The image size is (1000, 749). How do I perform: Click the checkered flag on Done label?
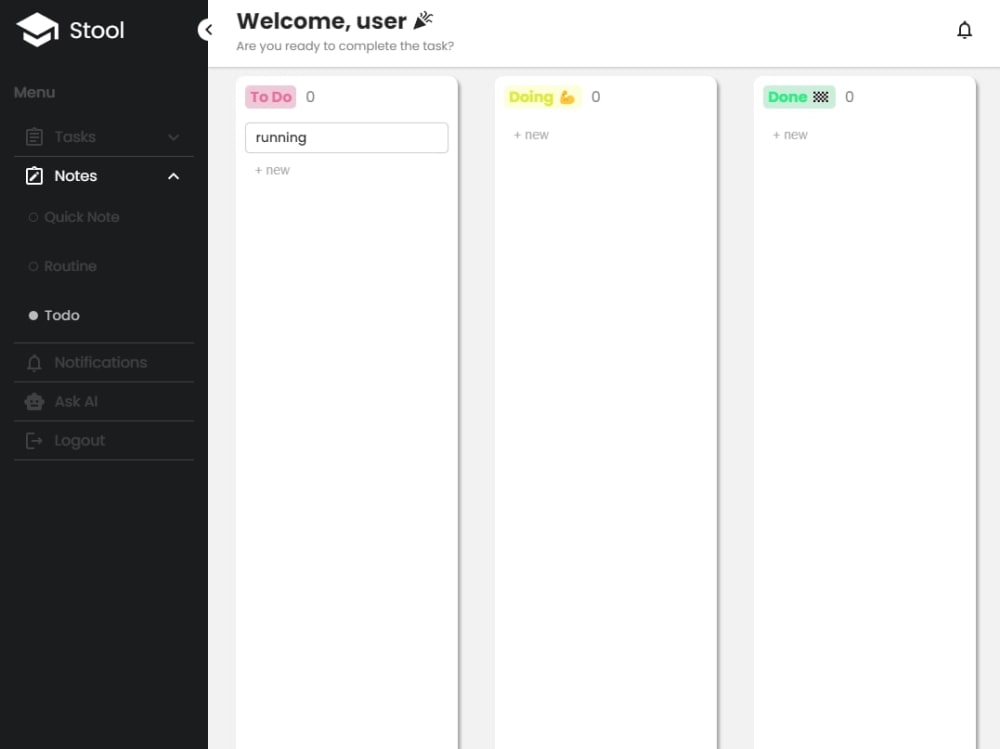point(821,97)
